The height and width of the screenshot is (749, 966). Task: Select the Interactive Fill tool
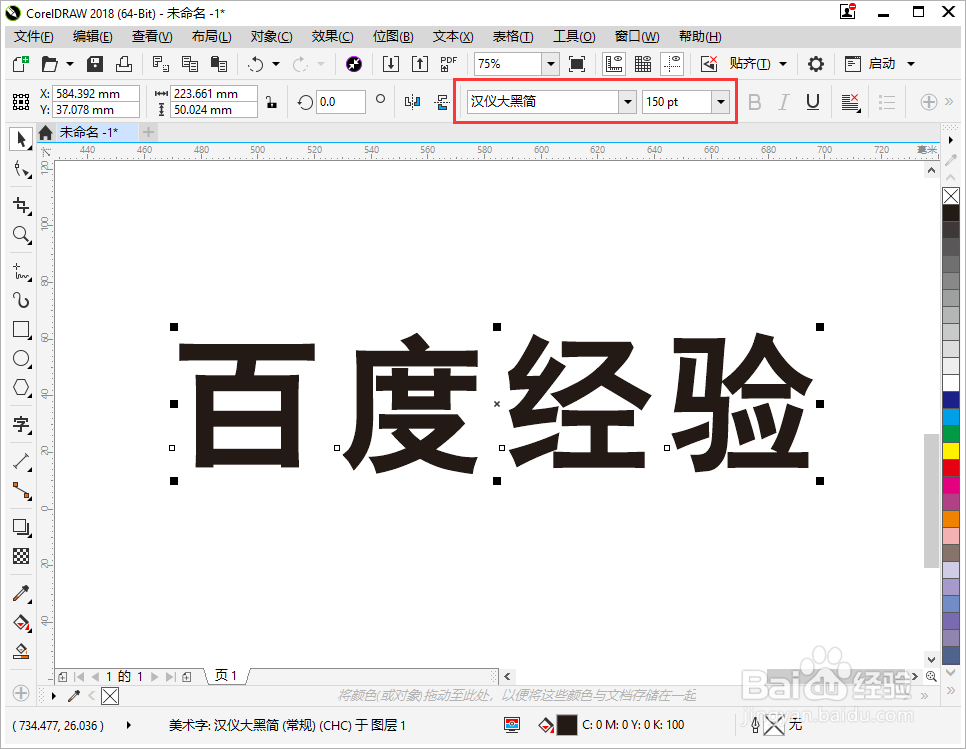tap(22, 622)
